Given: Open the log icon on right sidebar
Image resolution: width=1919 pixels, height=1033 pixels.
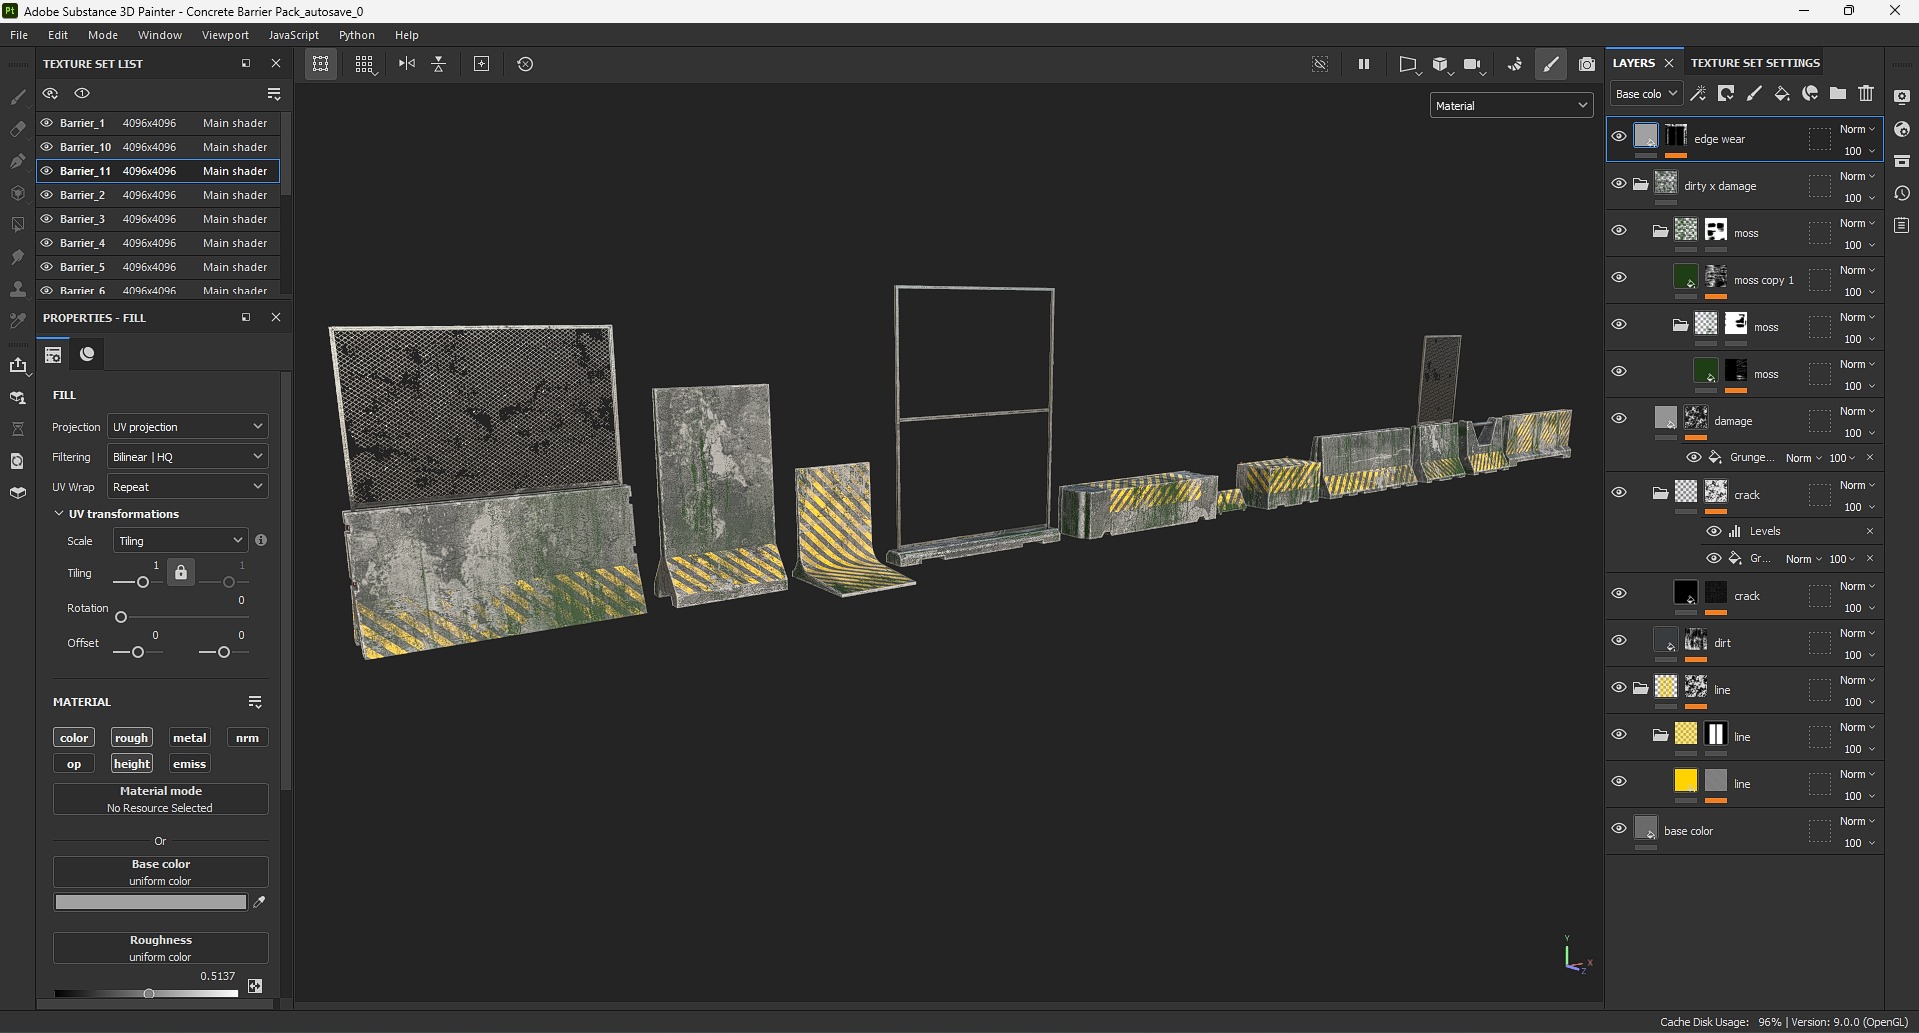Looking at the screenshot, I should click(1902, 226).
